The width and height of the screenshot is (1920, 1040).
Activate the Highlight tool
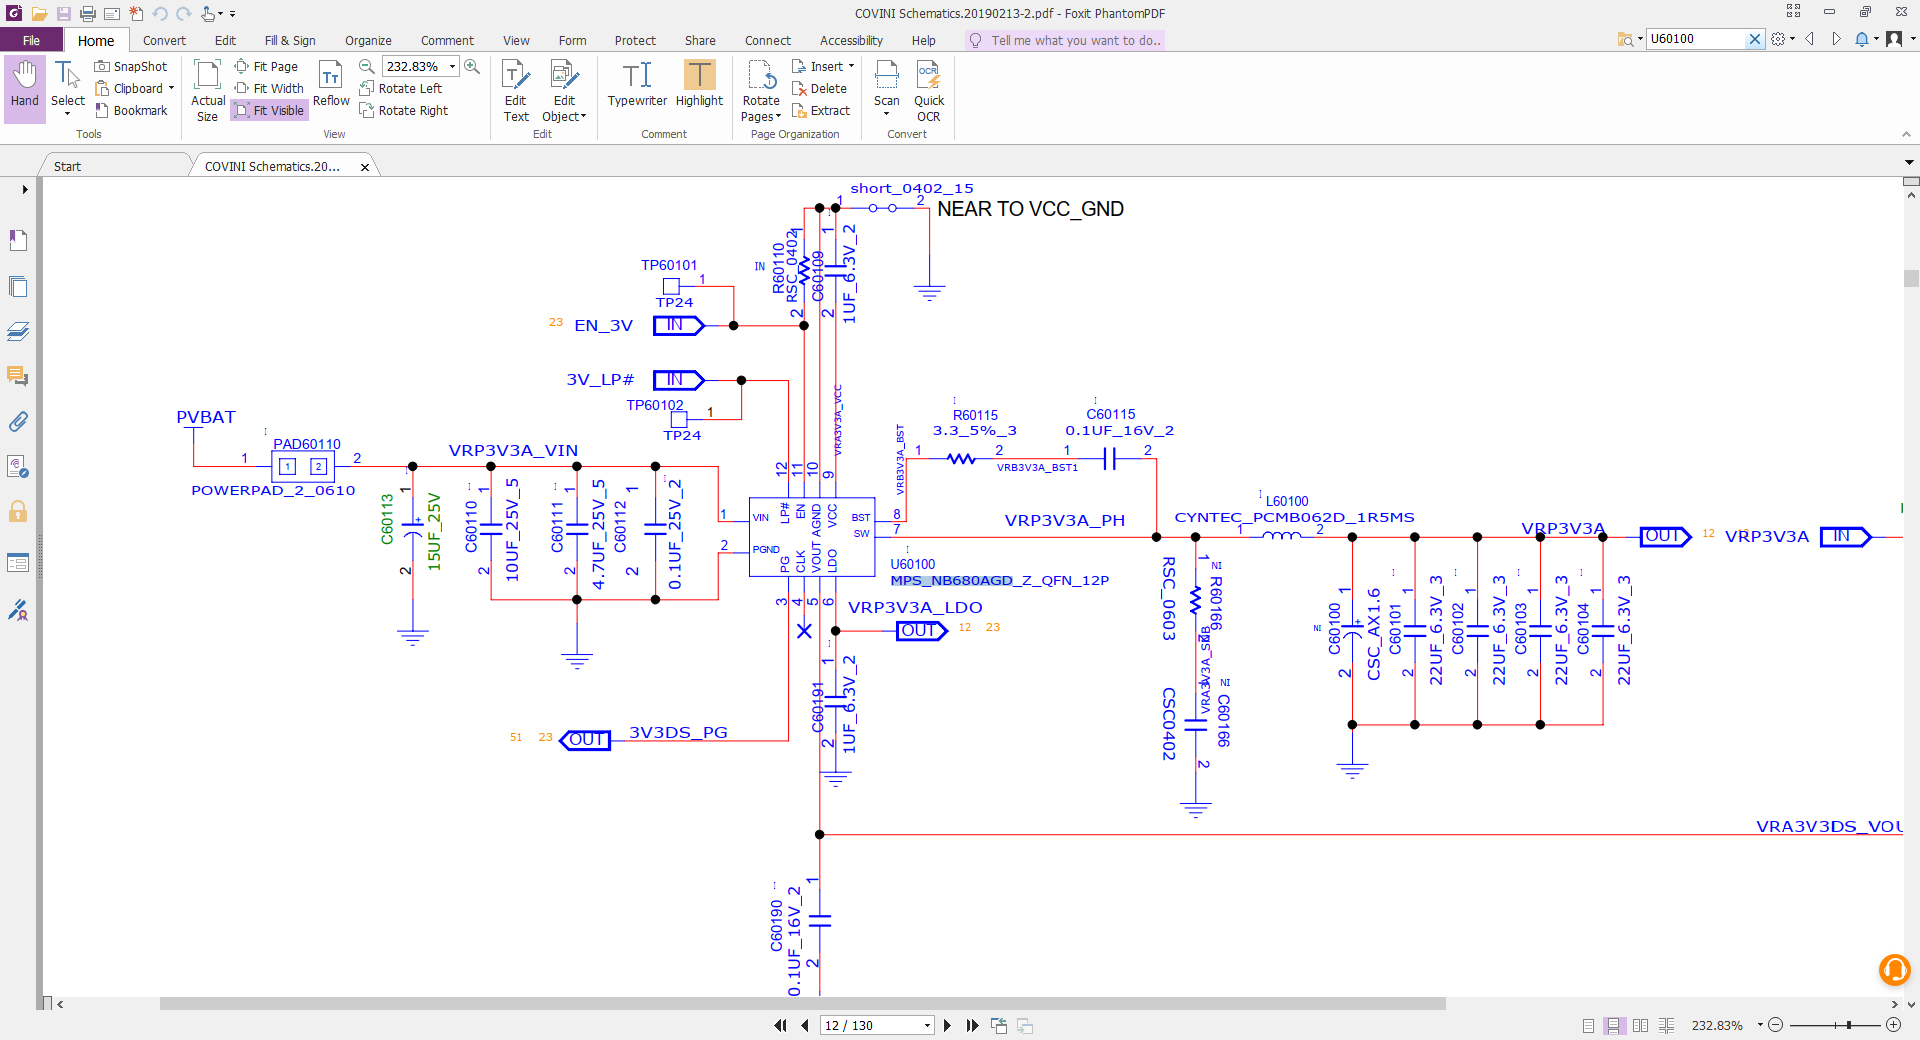tap(699, 76)
